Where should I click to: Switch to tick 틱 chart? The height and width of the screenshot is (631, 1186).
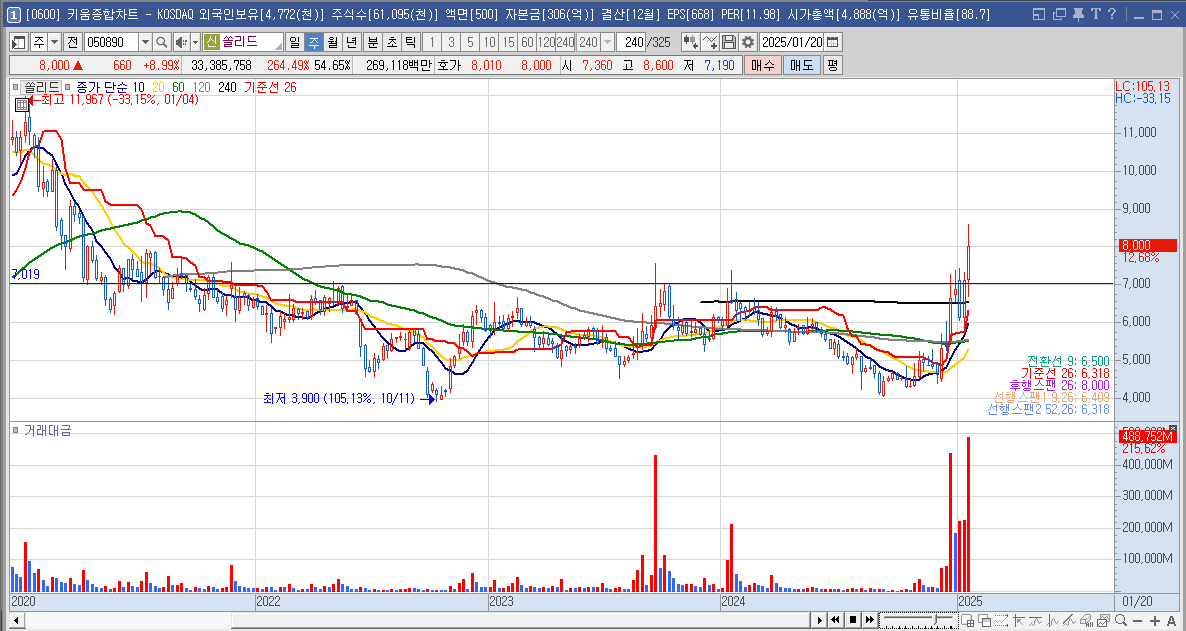click(x=410, y=42)
